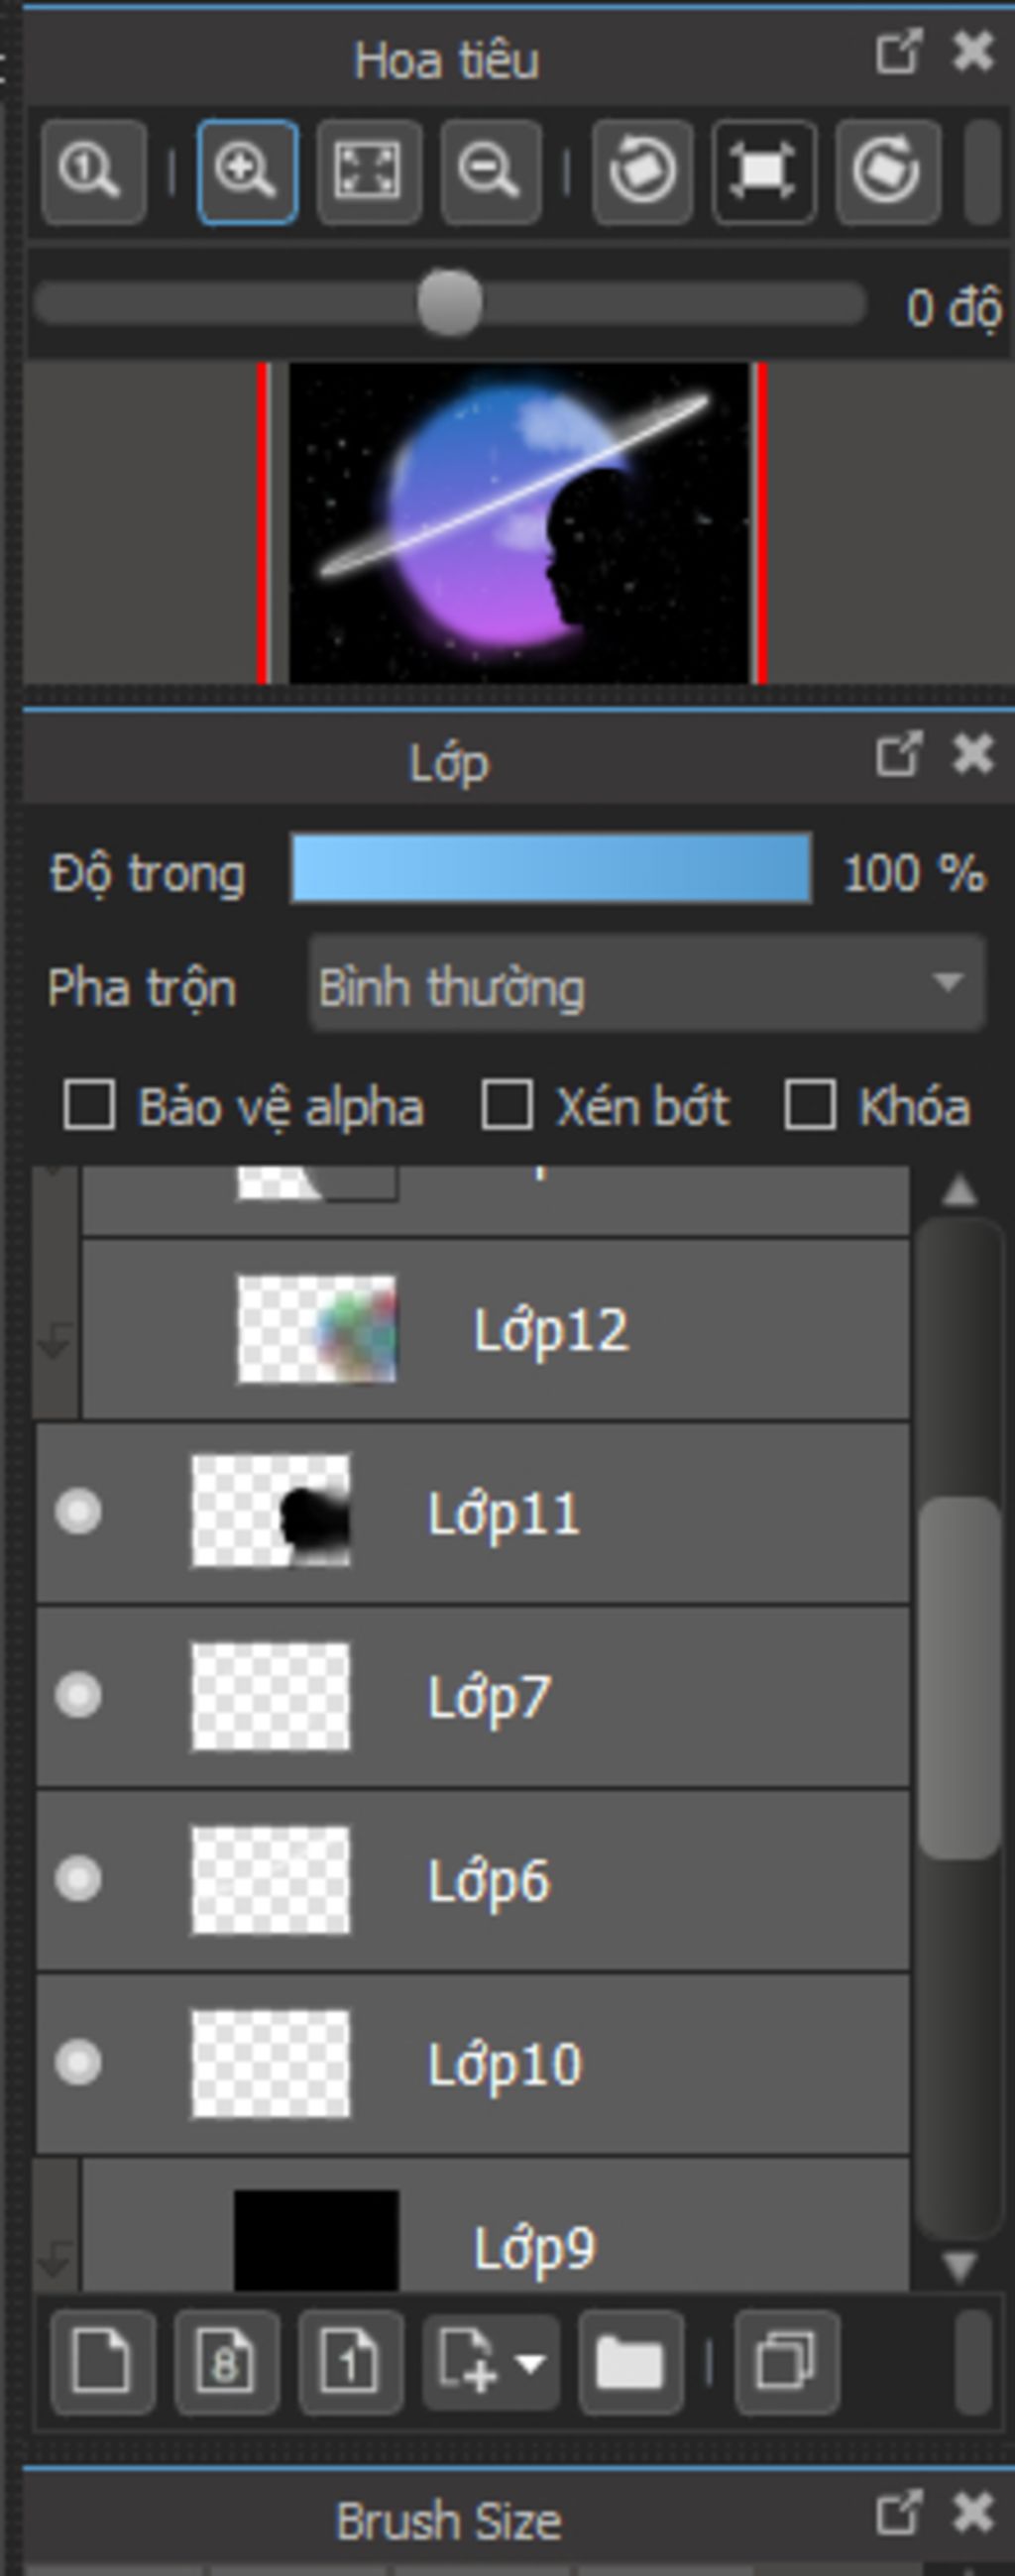
Task: Add new color layer icon
Action: pos(102,2363)
